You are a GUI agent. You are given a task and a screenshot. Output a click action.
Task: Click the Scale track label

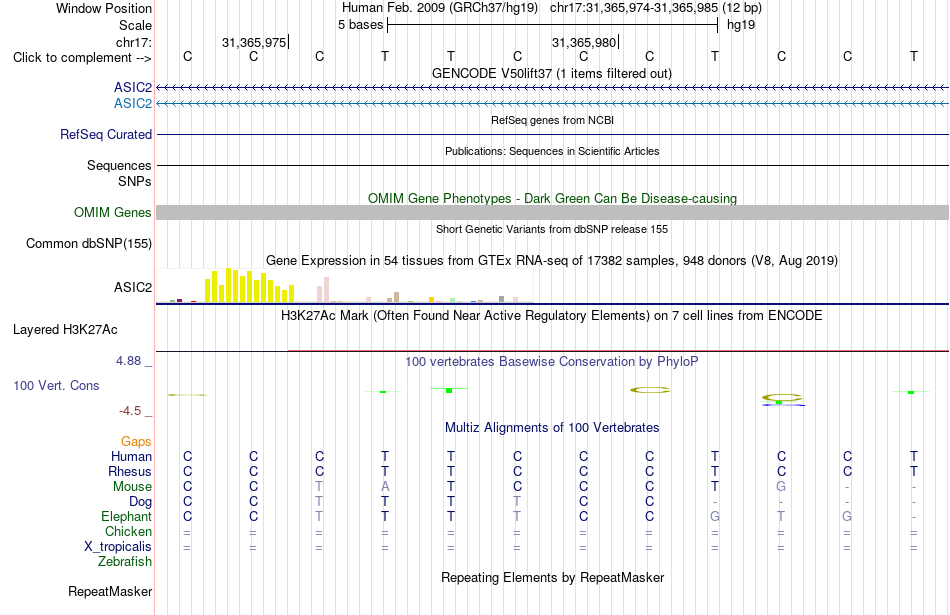[135, 25]
